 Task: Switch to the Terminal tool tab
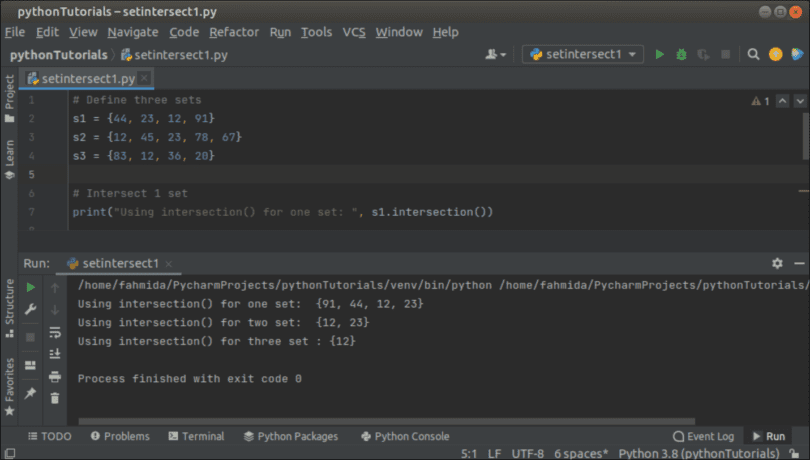click(x=196, y=436)
